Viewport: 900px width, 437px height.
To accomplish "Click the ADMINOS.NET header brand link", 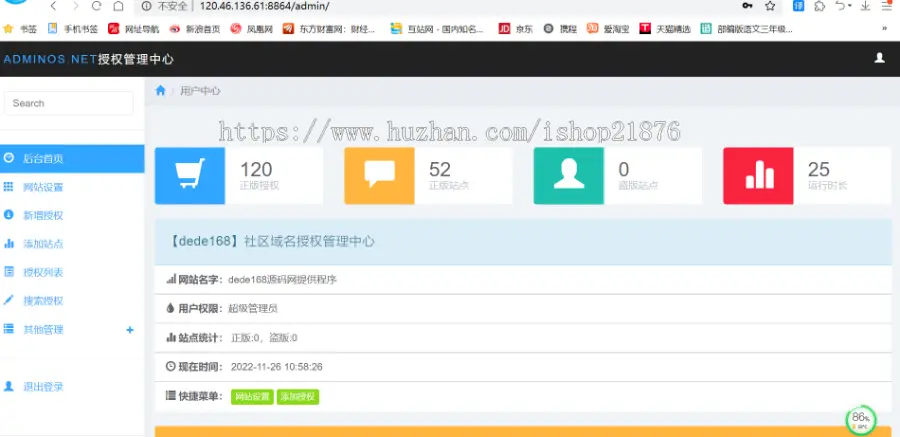I will coord(88,59).
